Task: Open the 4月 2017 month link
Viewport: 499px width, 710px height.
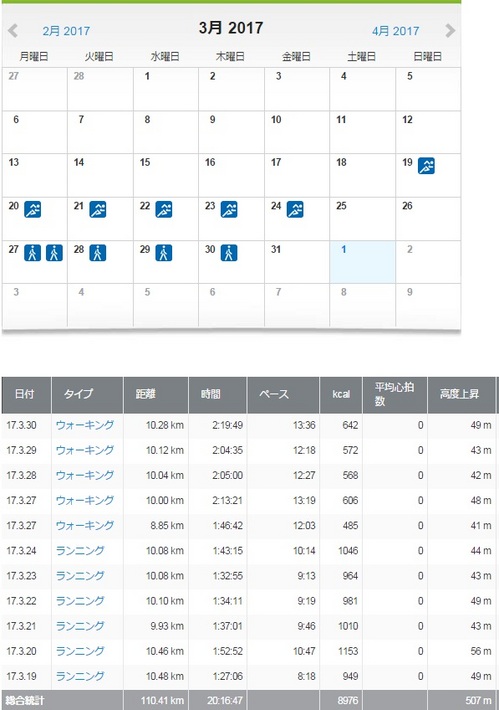Action: coord(395,31)
